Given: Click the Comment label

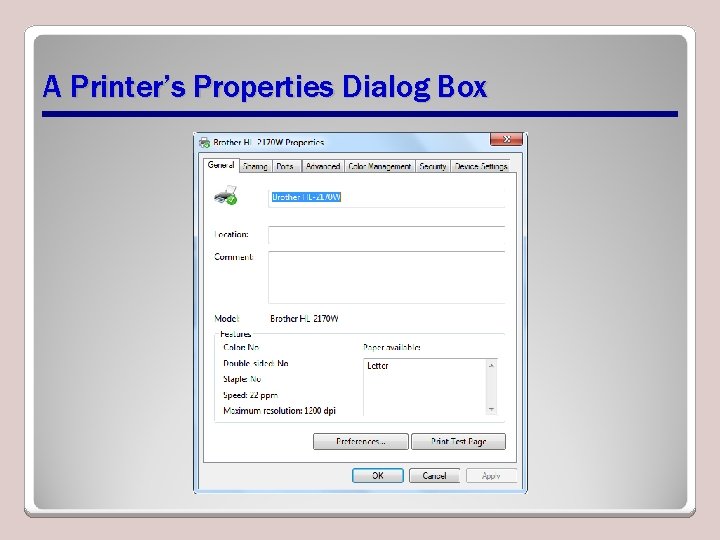Looking at the screenshot, I should click(234, 257).
